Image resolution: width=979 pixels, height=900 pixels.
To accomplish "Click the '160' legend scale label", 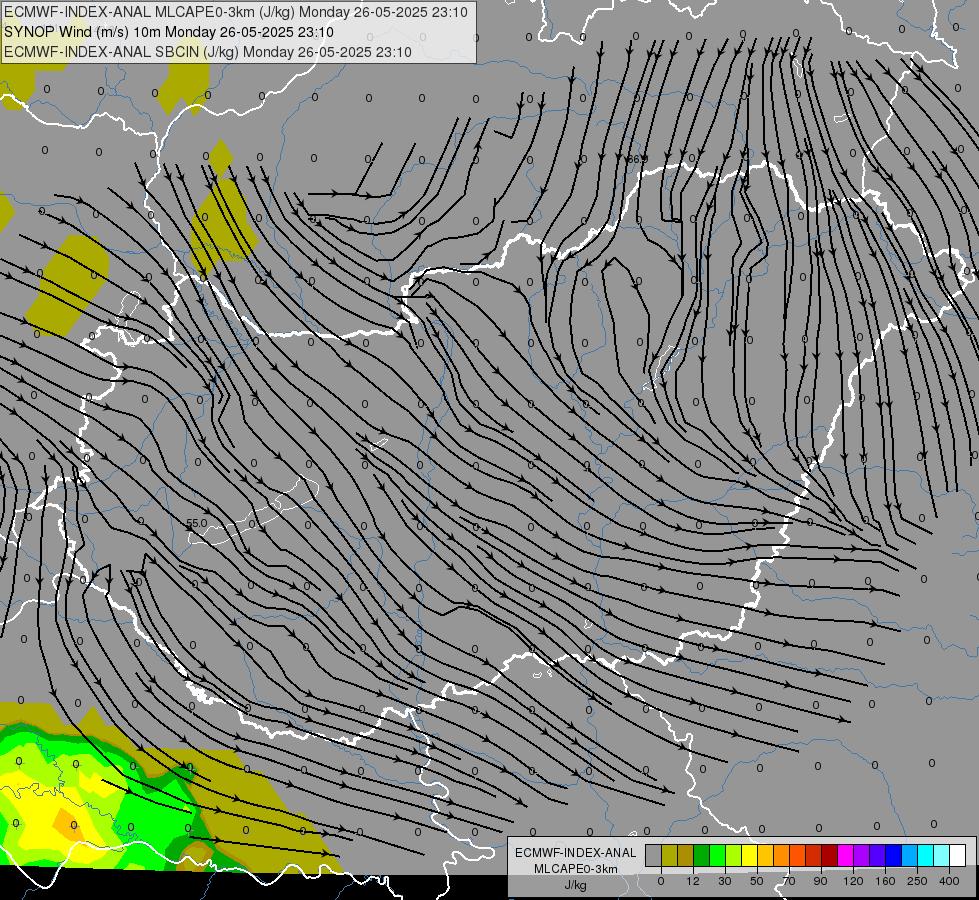I will (885, 881).
